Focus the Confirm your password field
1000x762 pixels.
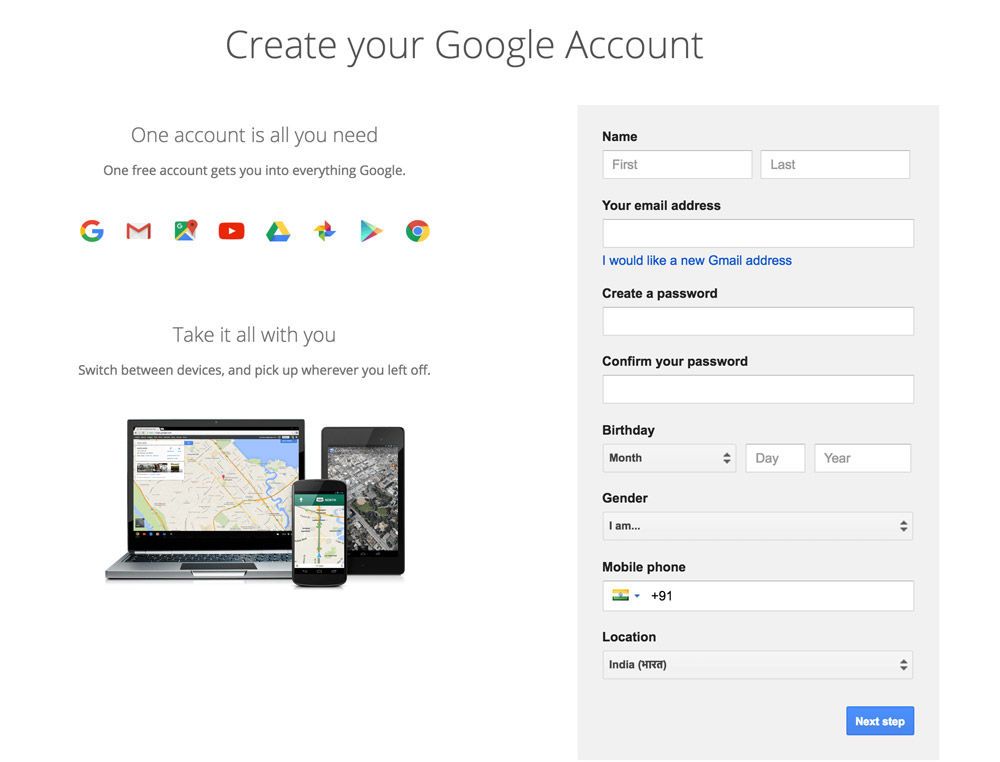758,389
